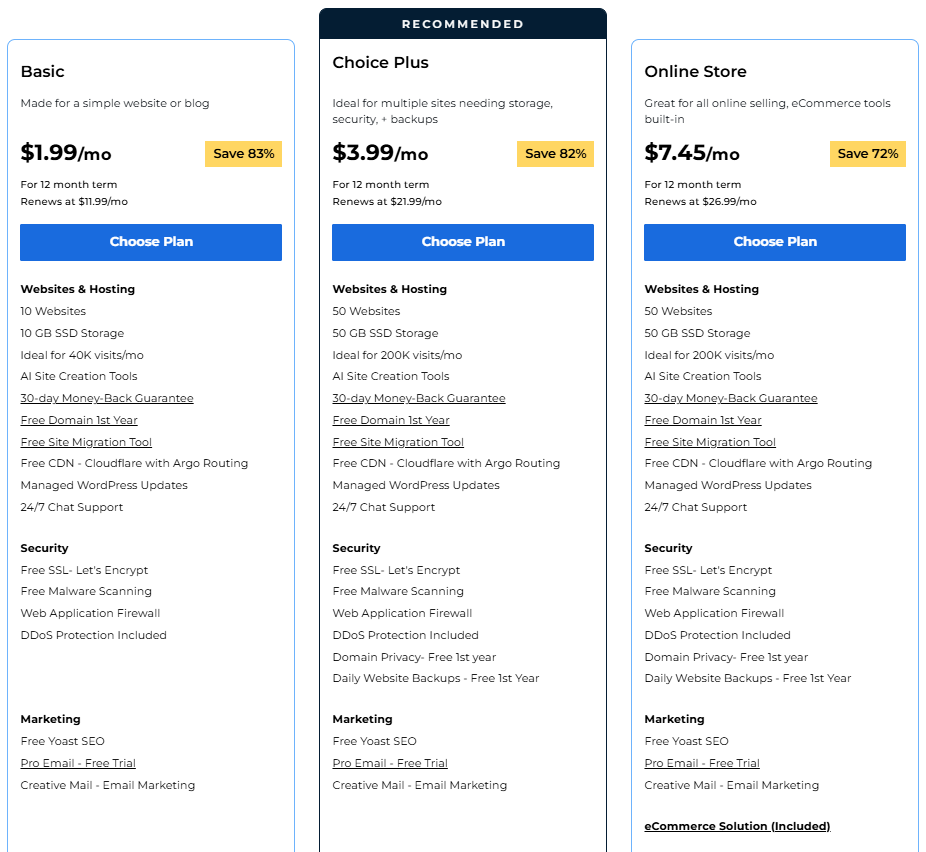The height and width of the screenshot is (852, 926).
Task: Click Pro Email - Free Trial in Choice Plus
Action: coord(390,763)
